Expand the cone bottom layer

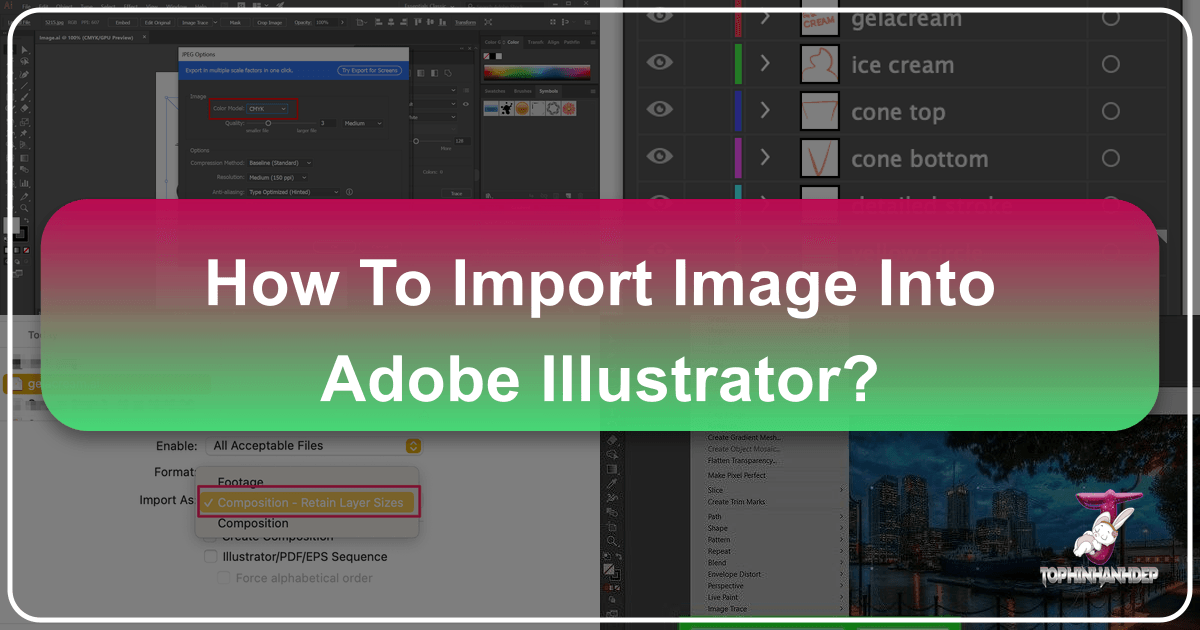[765, 158]
